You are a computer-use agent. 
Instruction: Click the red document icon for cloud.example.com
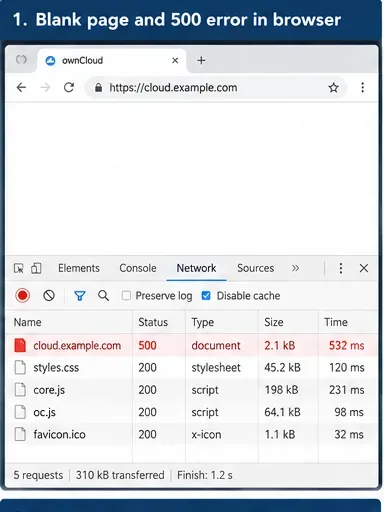(20, 345)
